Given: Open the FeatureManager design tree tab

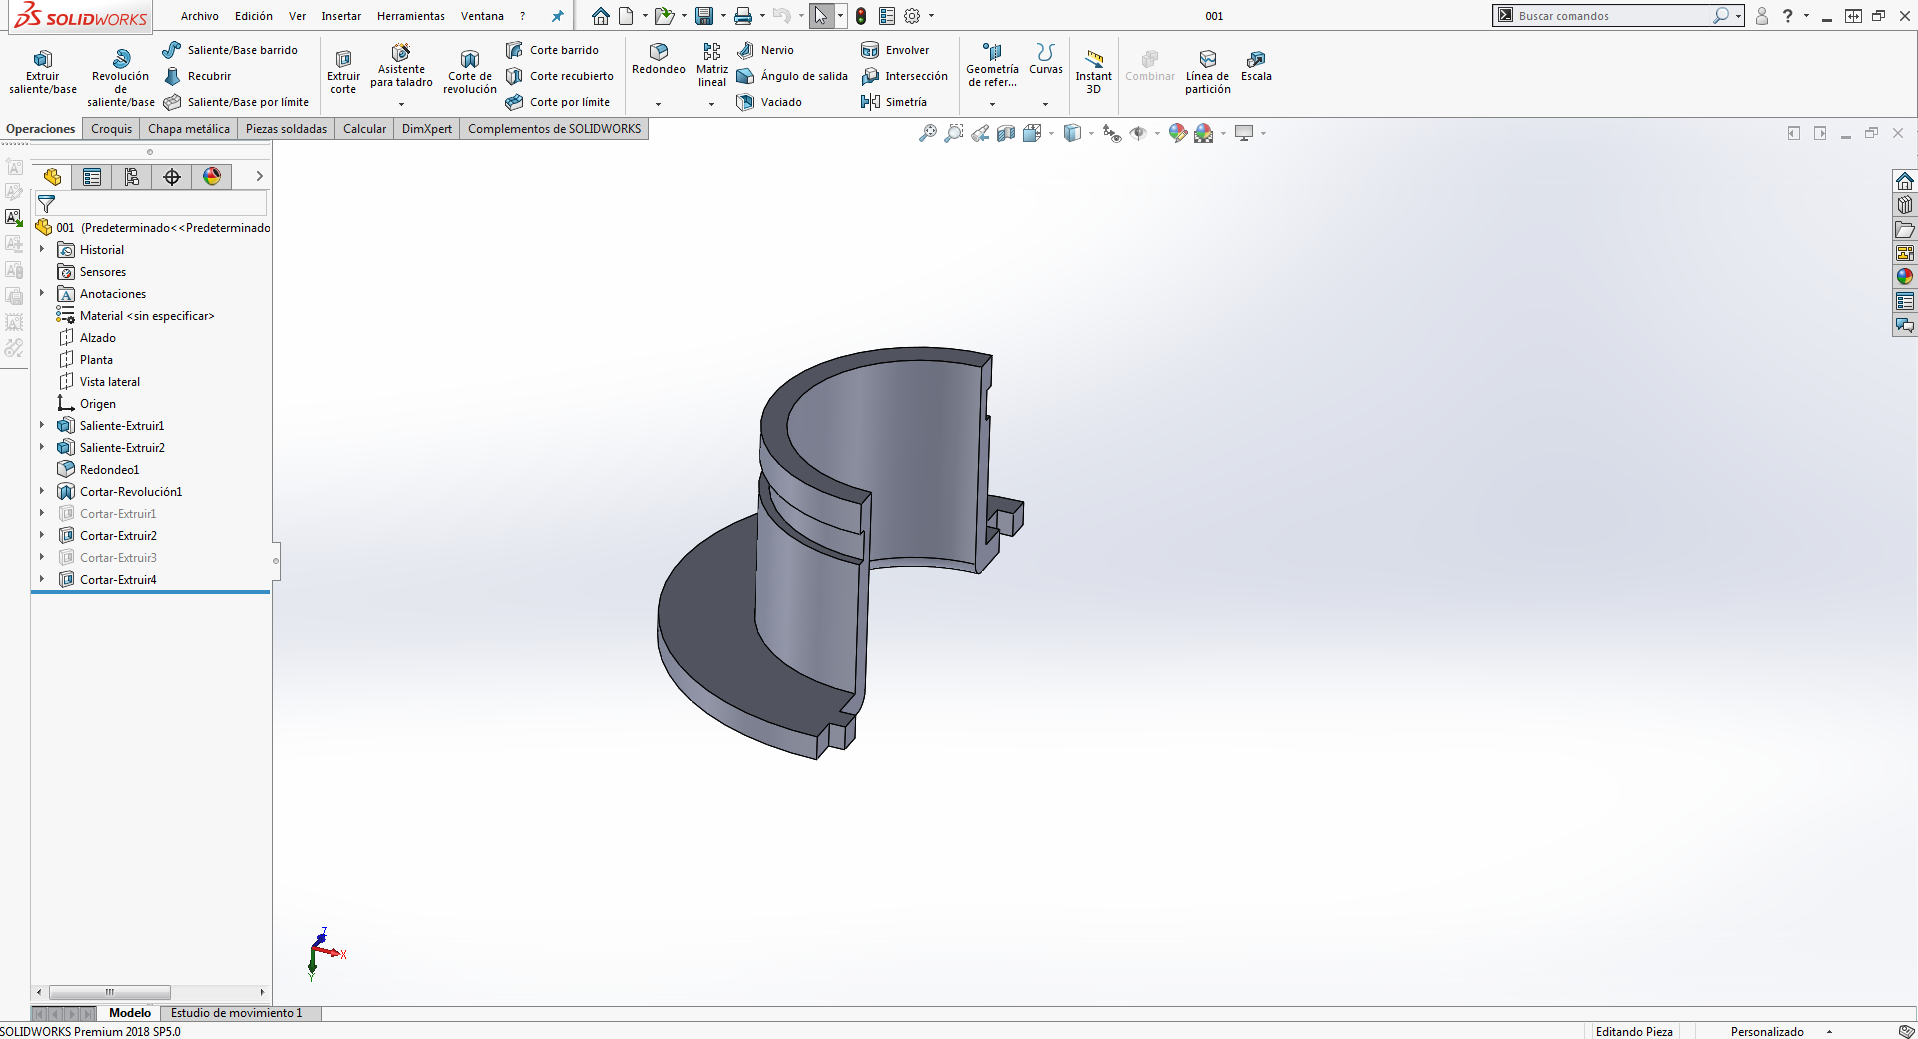Looking at the screenshot, I should (x=52, y=177).
